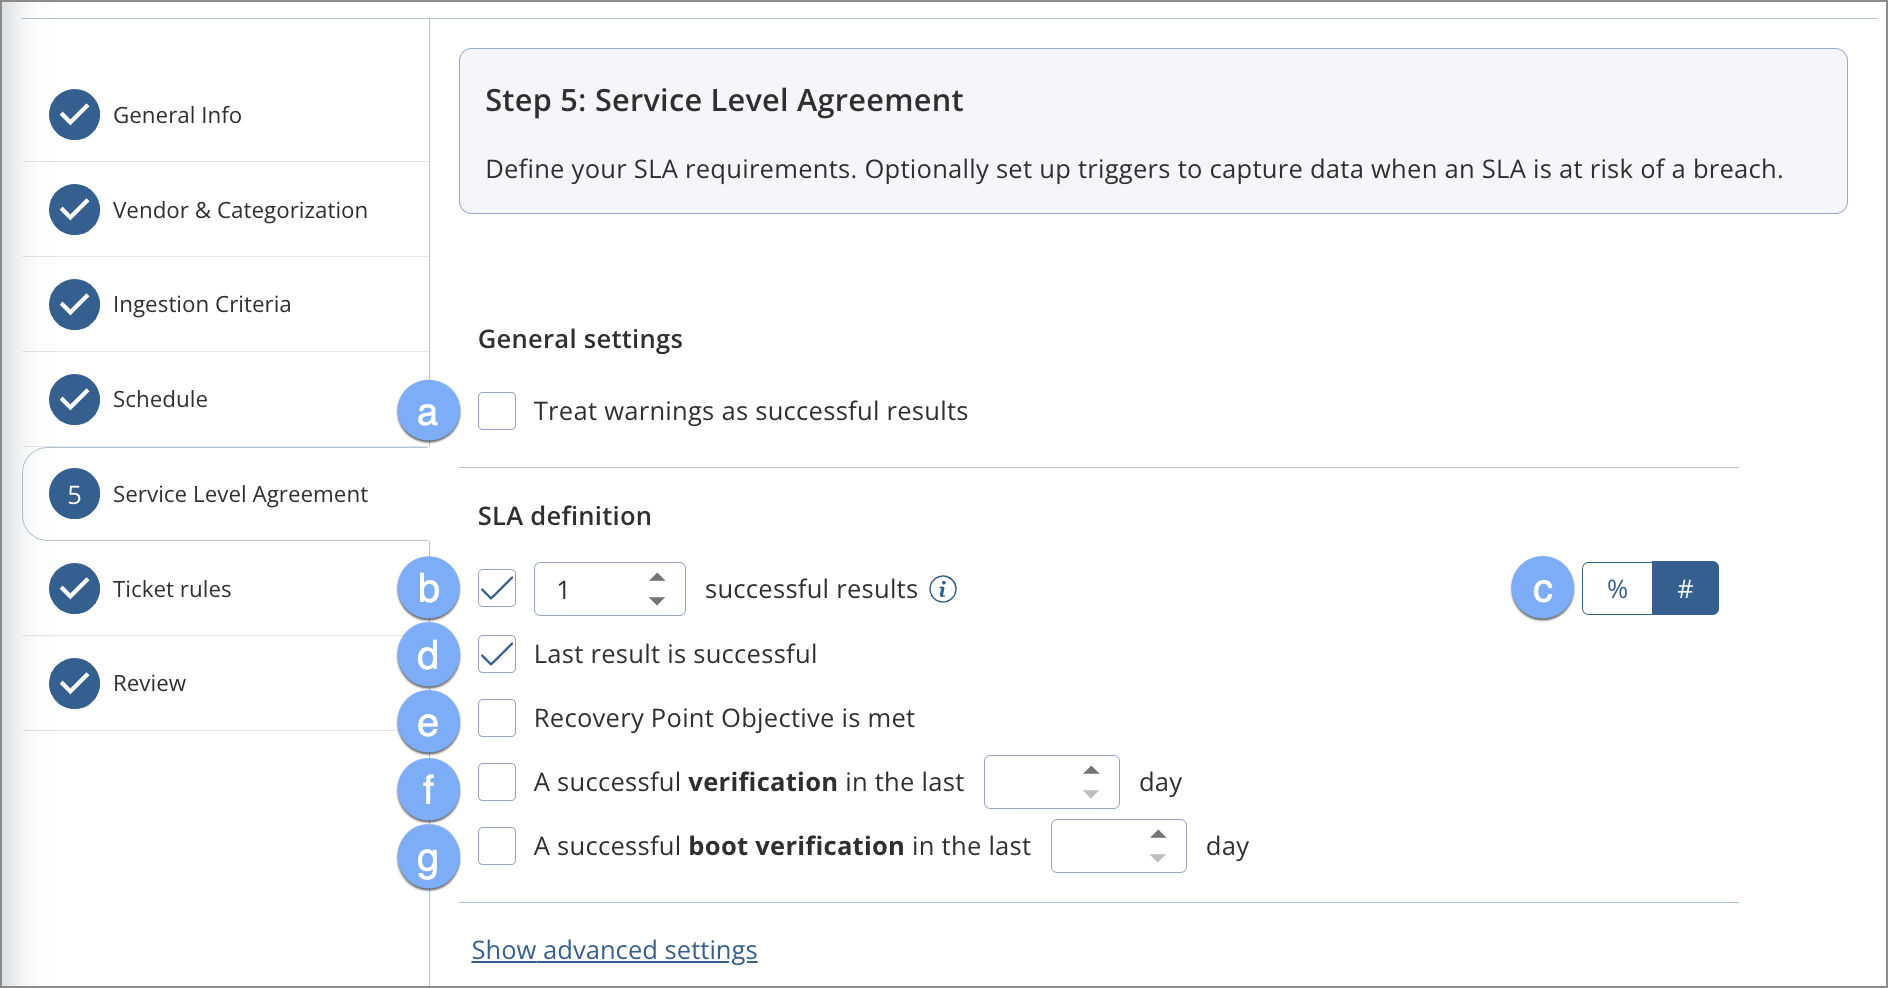Select the number (#) mode toggle
Viewport: 1888px width, 988px height.
pyautogui.click(x=1685, y=589)
